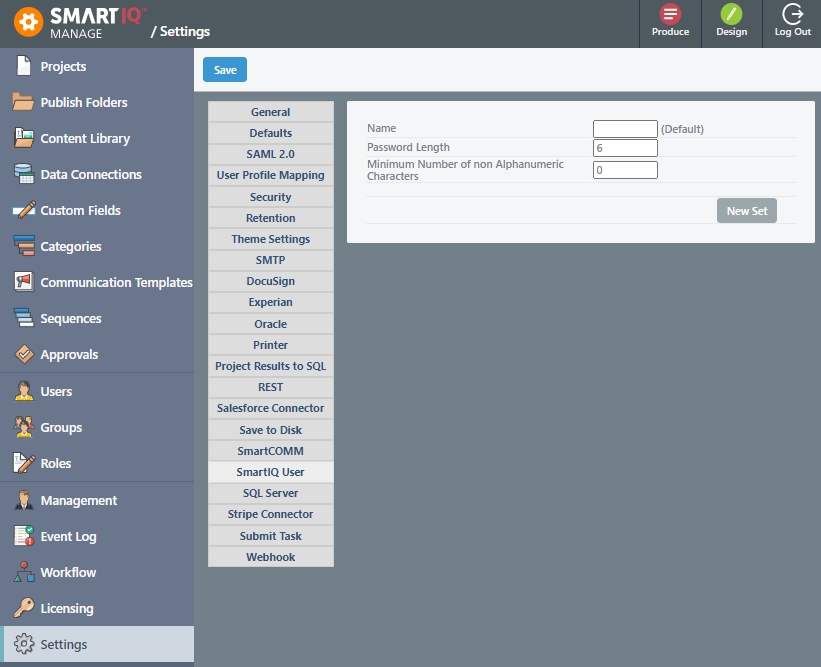Save the settings with Save button
Image resolution: width=821 pixels, height=667 pixels.
pos(225,70)
